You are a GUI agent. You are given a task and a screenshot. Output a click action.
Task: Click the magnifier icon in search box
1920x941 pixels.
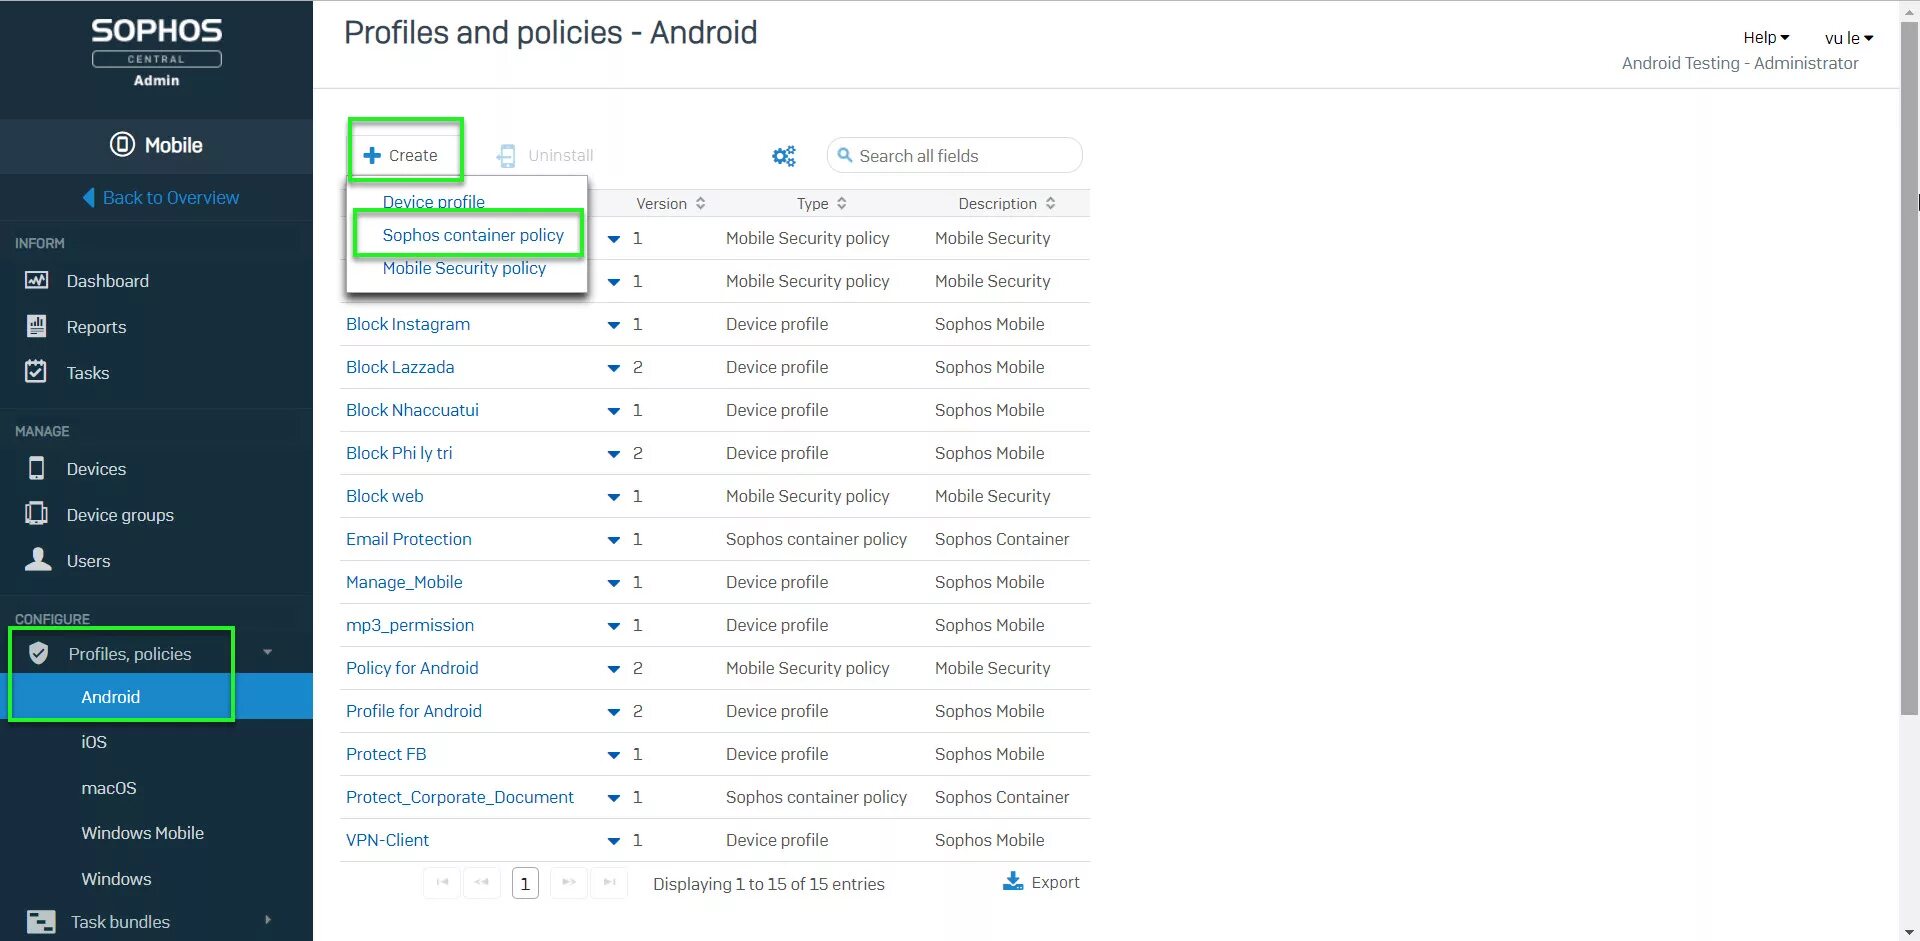pyautogui.click(x=845, y=155)
